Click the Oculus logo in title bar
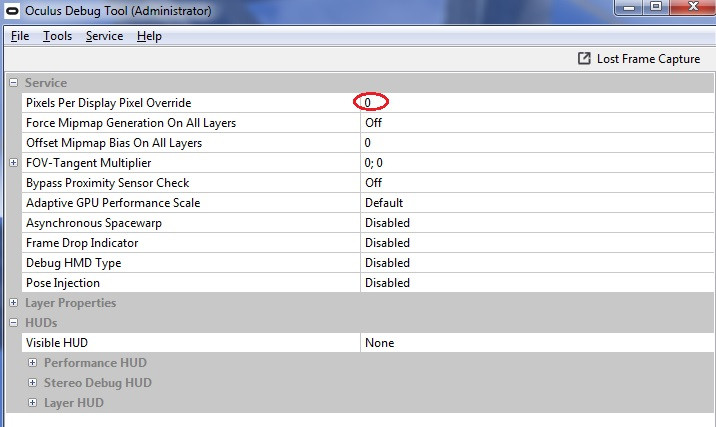716x427 pixels. (x=12, y=11)
